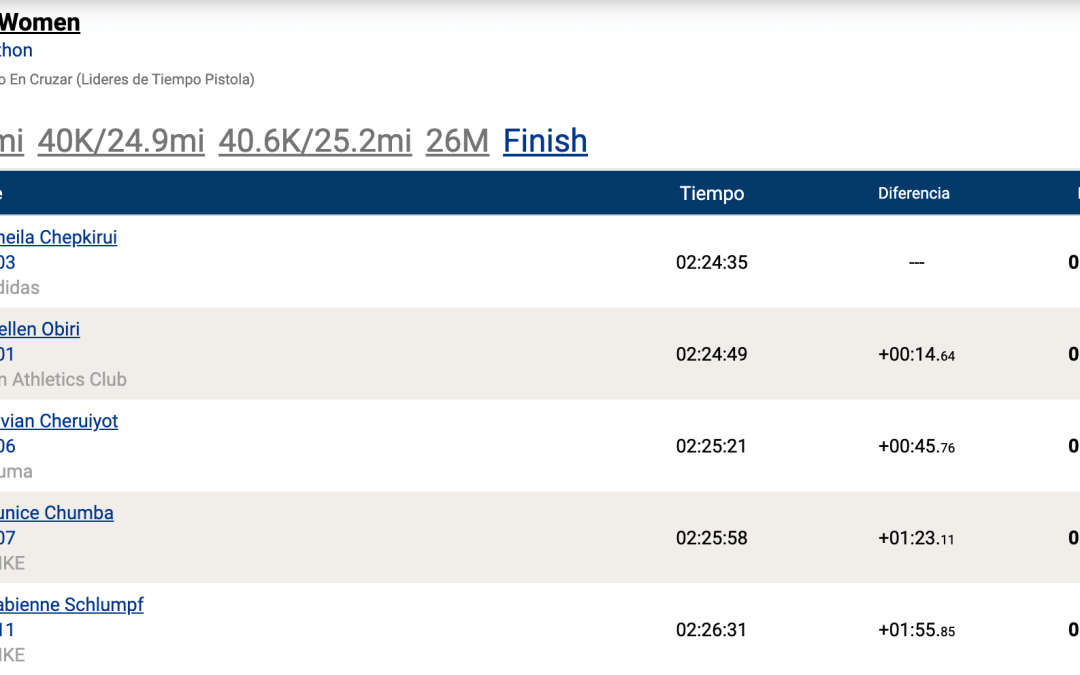
Task: Select the 40.6K/25.2mi split tab
Action: pyautogui.click(x=315, y=141)
